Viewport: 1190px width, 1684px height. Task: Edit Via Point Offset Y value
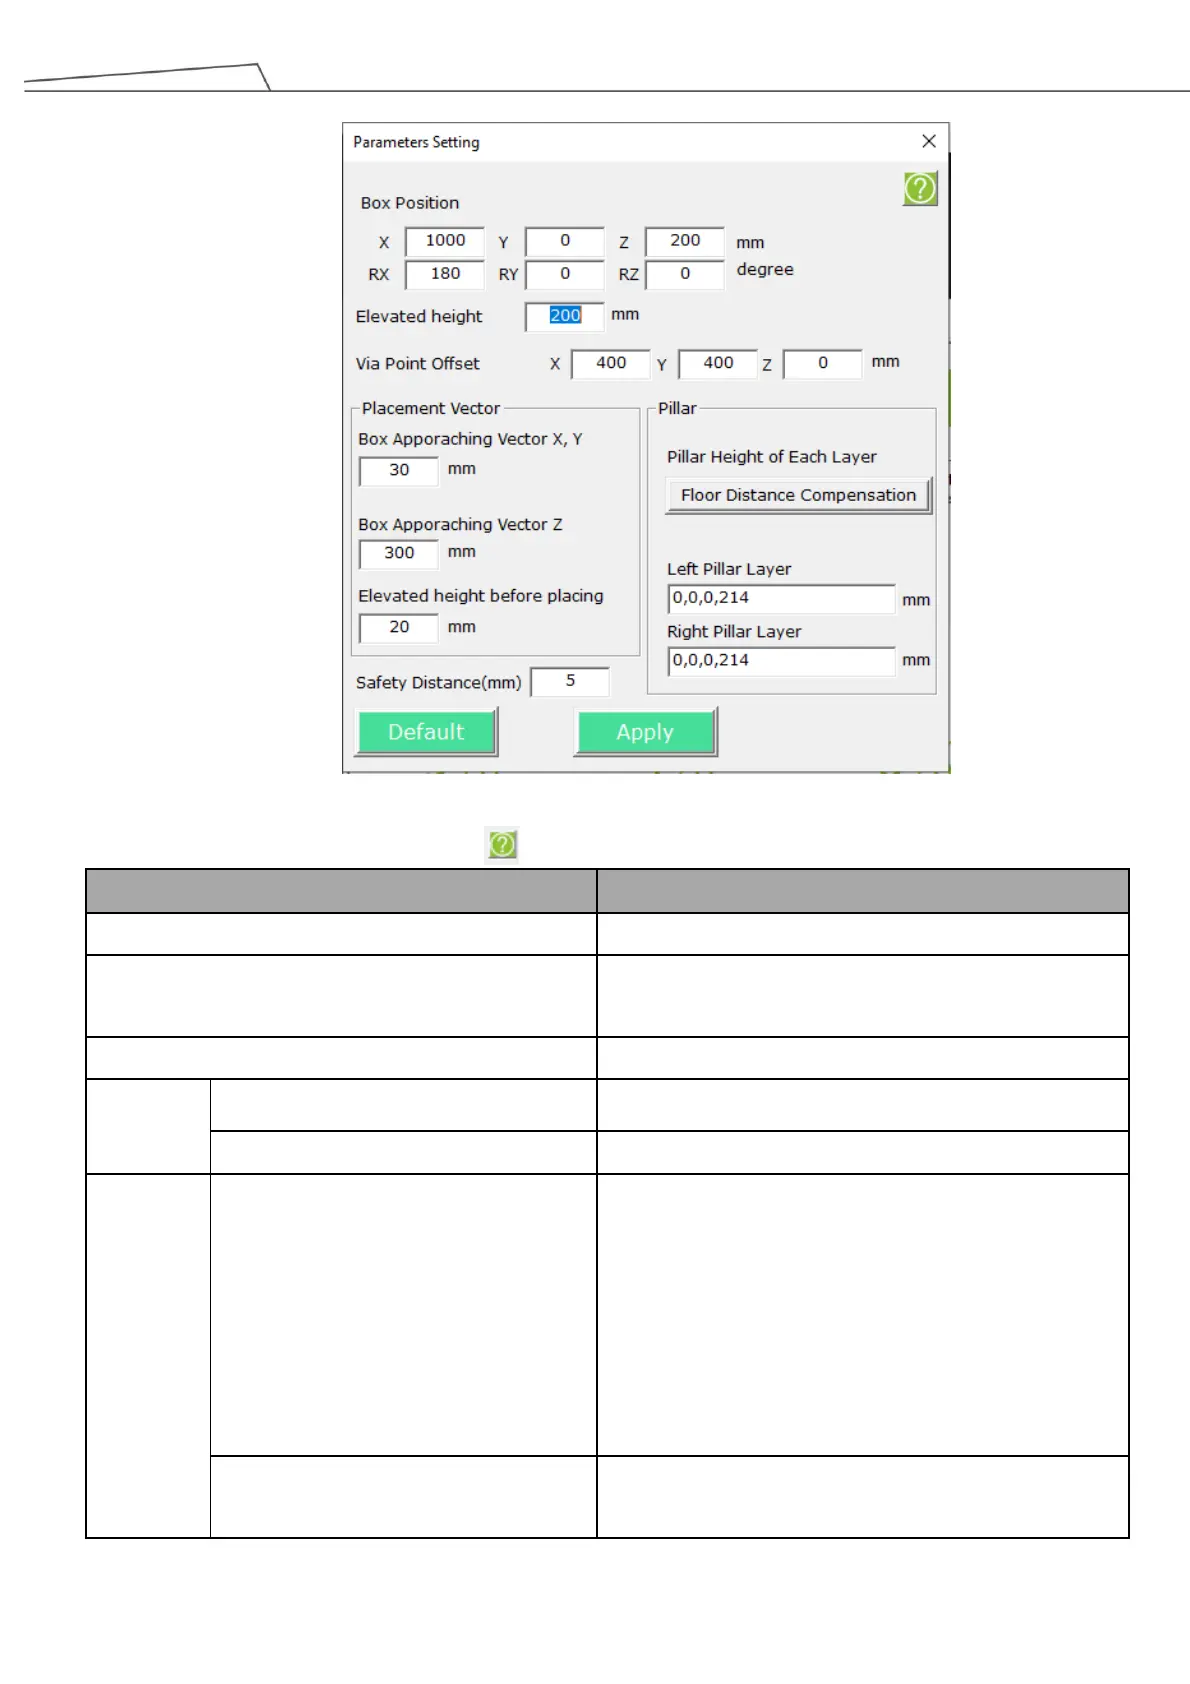click(718, 364)
